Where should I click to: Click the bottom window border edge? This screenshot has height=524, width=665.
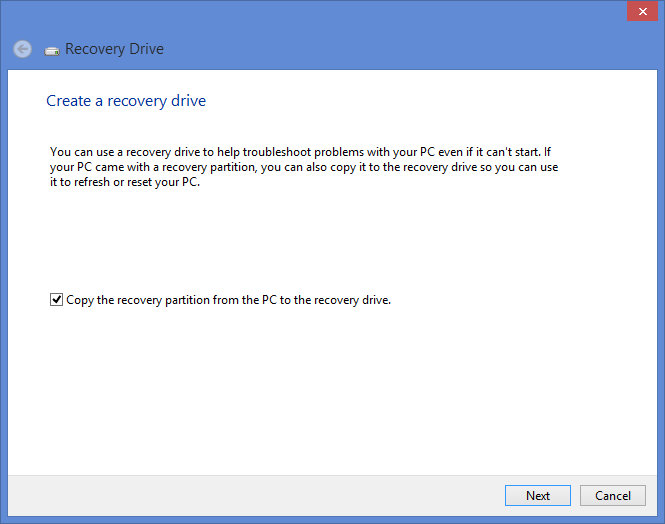pyautogui.click(x=332, y=520)
